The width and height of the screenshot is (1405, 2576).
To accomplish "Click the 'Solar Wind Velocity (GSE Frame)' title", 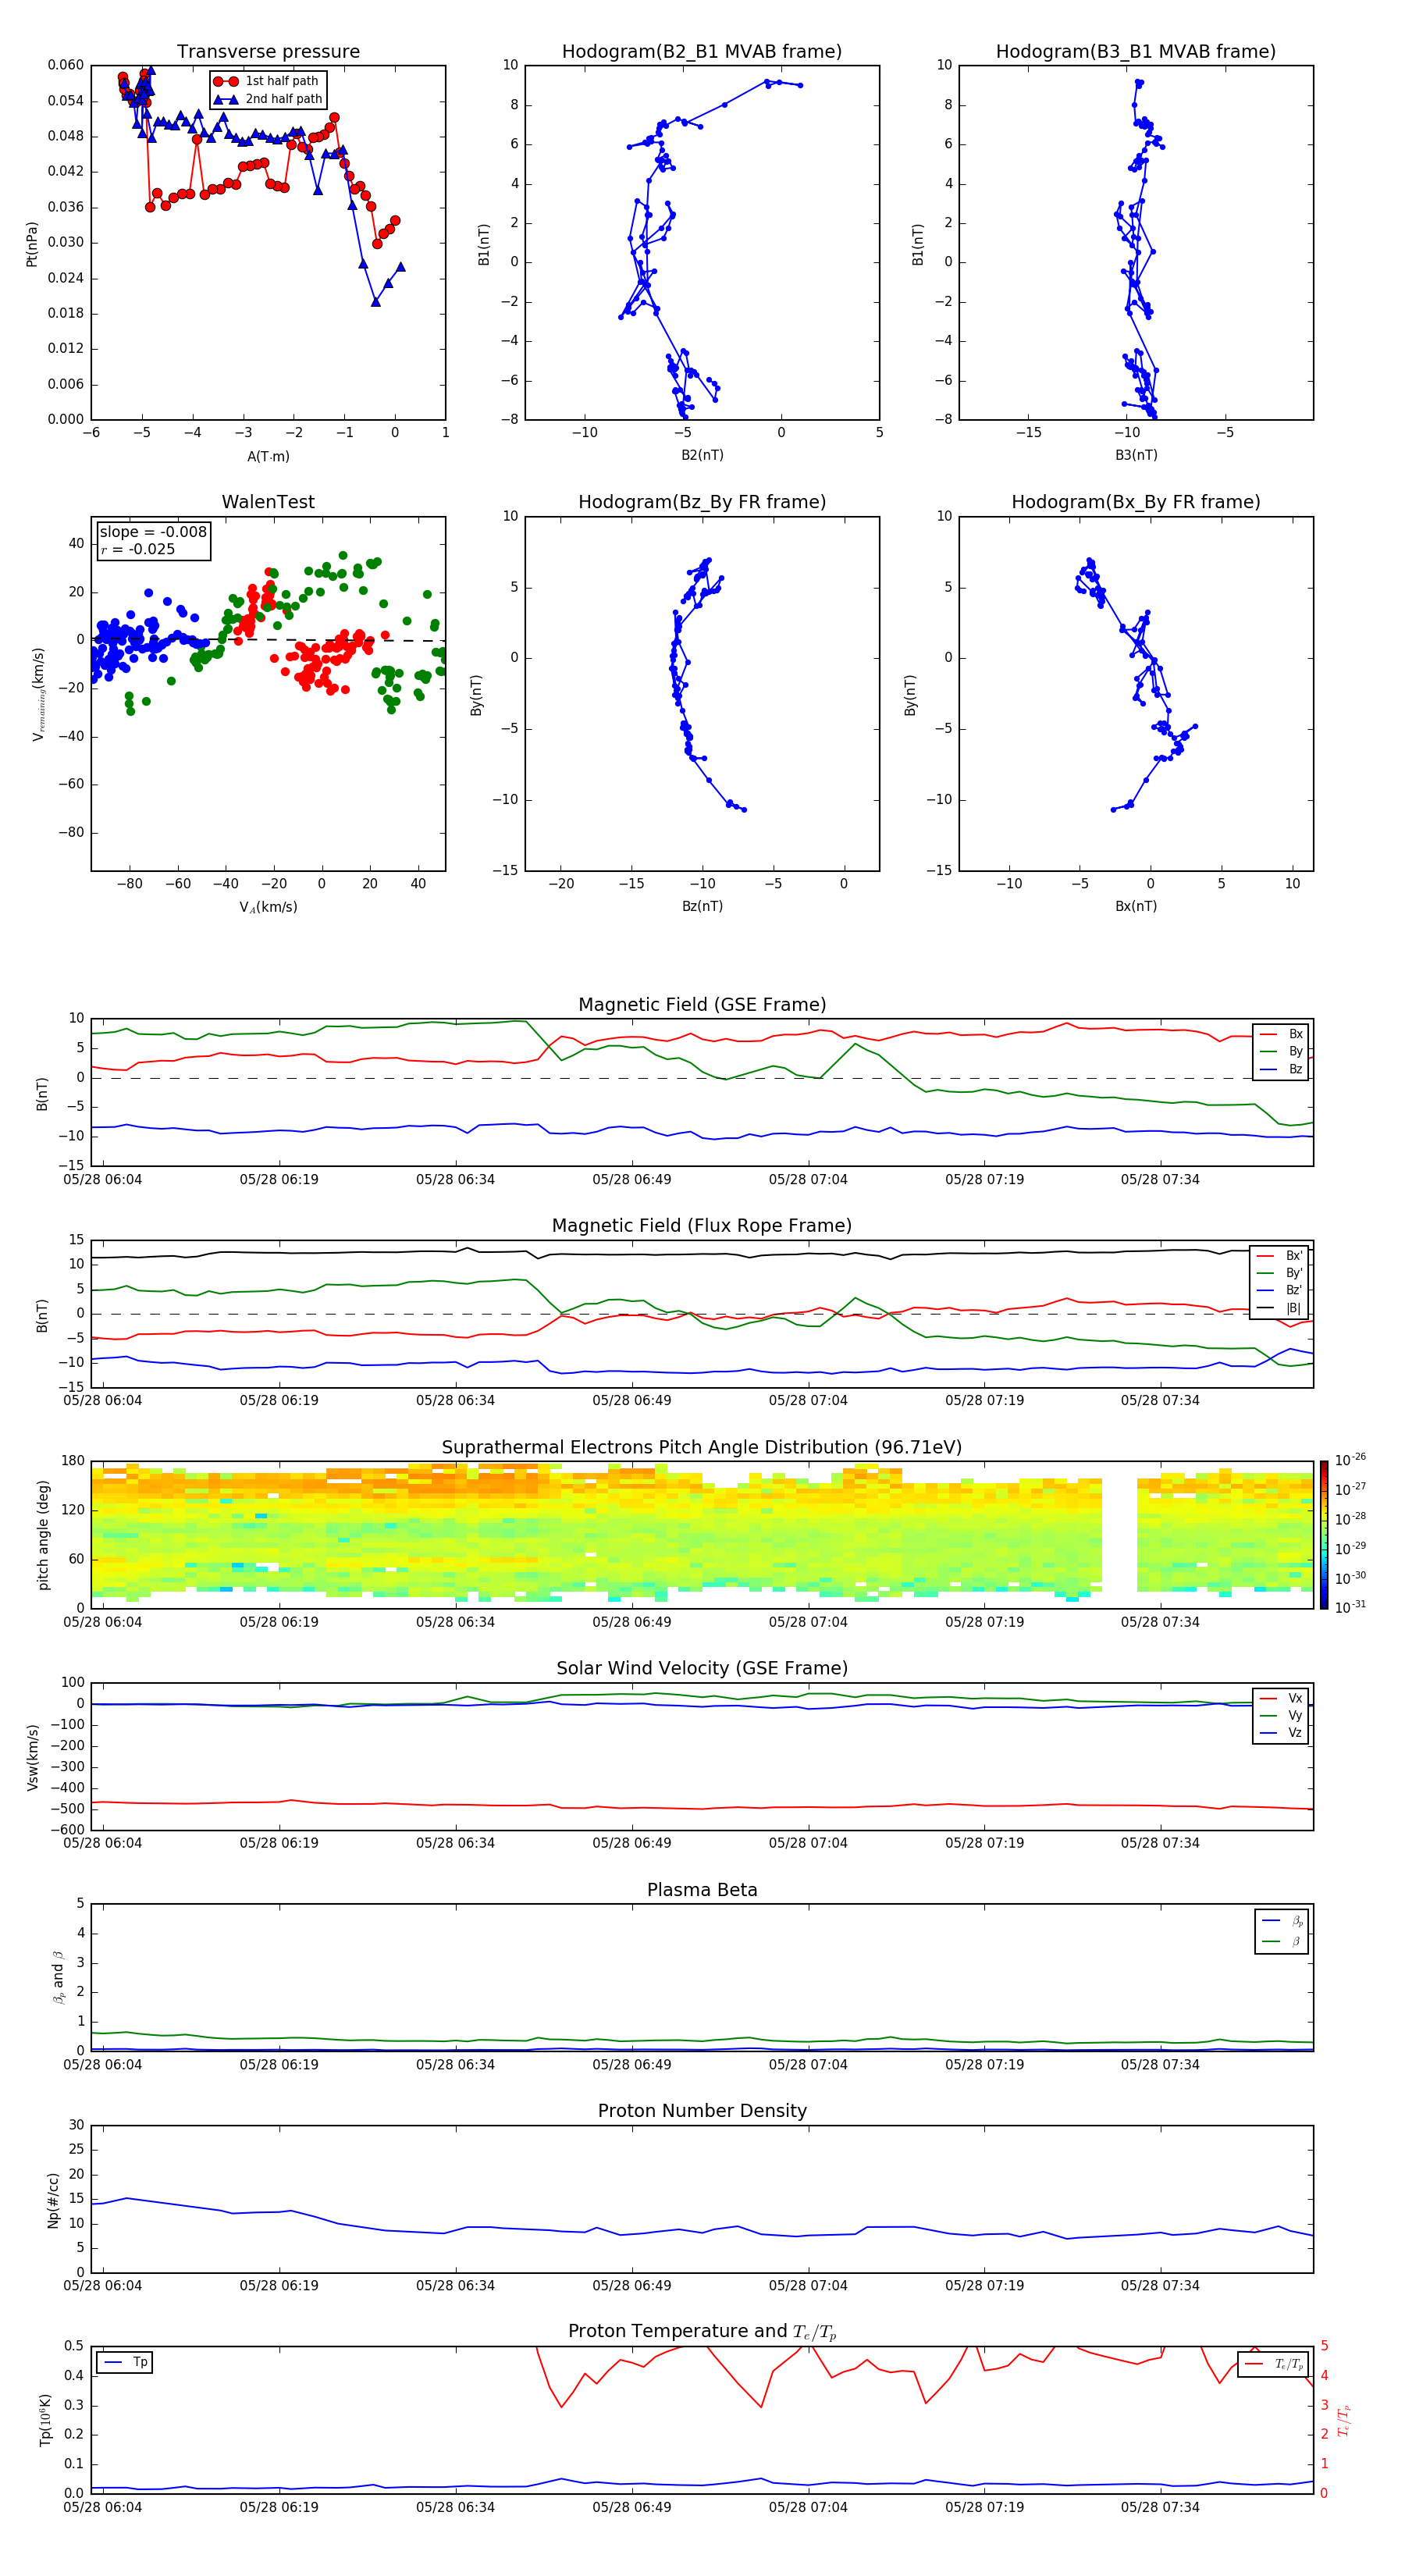I will 702,1668.
